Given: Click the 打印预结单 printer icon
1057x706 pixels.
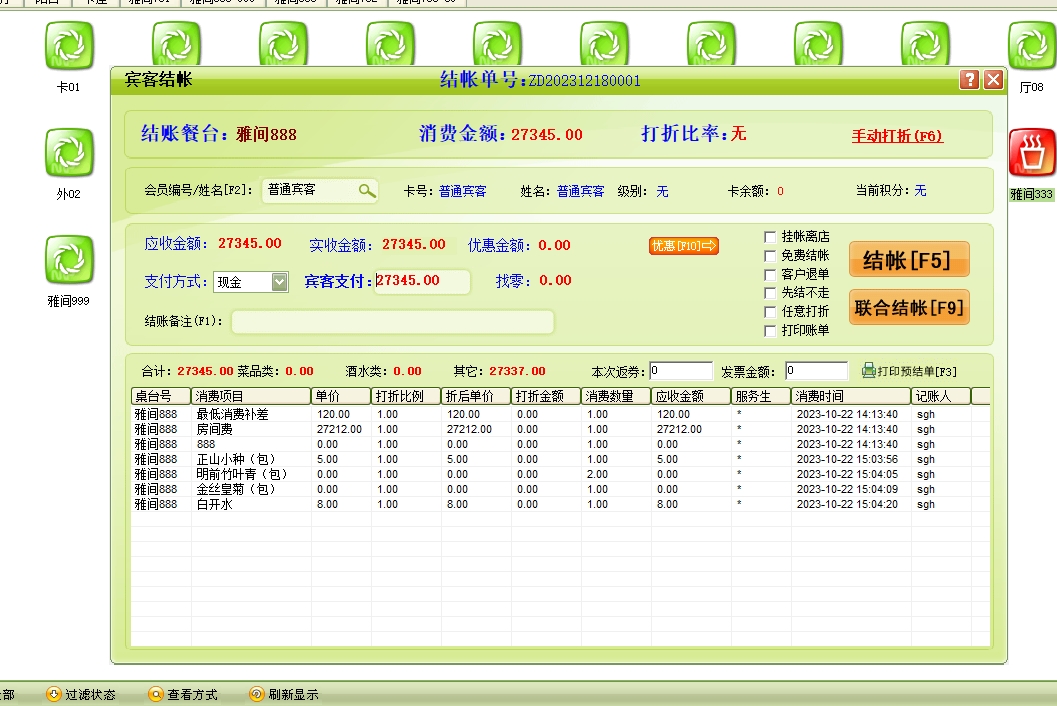Looking at the screenshot, I should pos(868,370).
